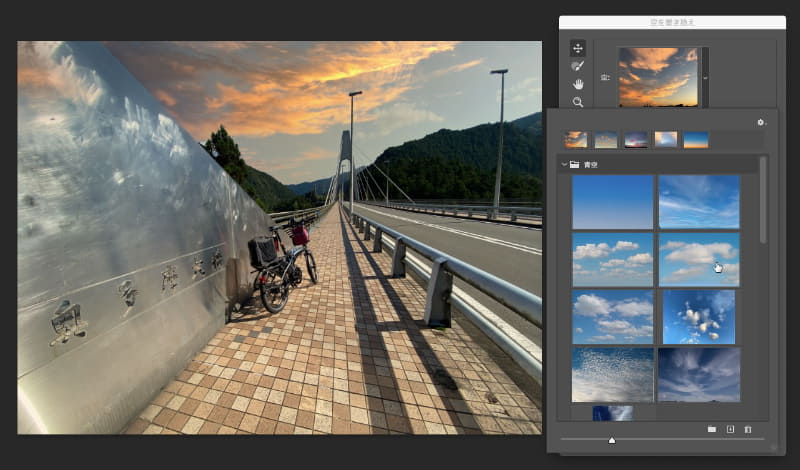800x470 pixels.
Task: Choose the mackerel speckled cloud sky preset
Action: [x=613, y=375]
